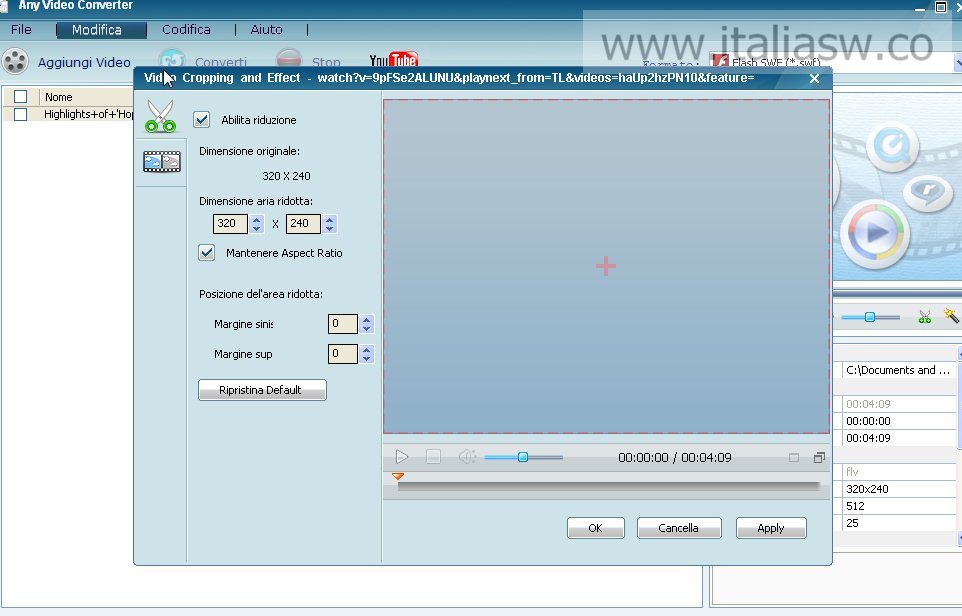Click the video seek bar track
This screenshot has width=962, height=616.
click(x=608, y=487)
